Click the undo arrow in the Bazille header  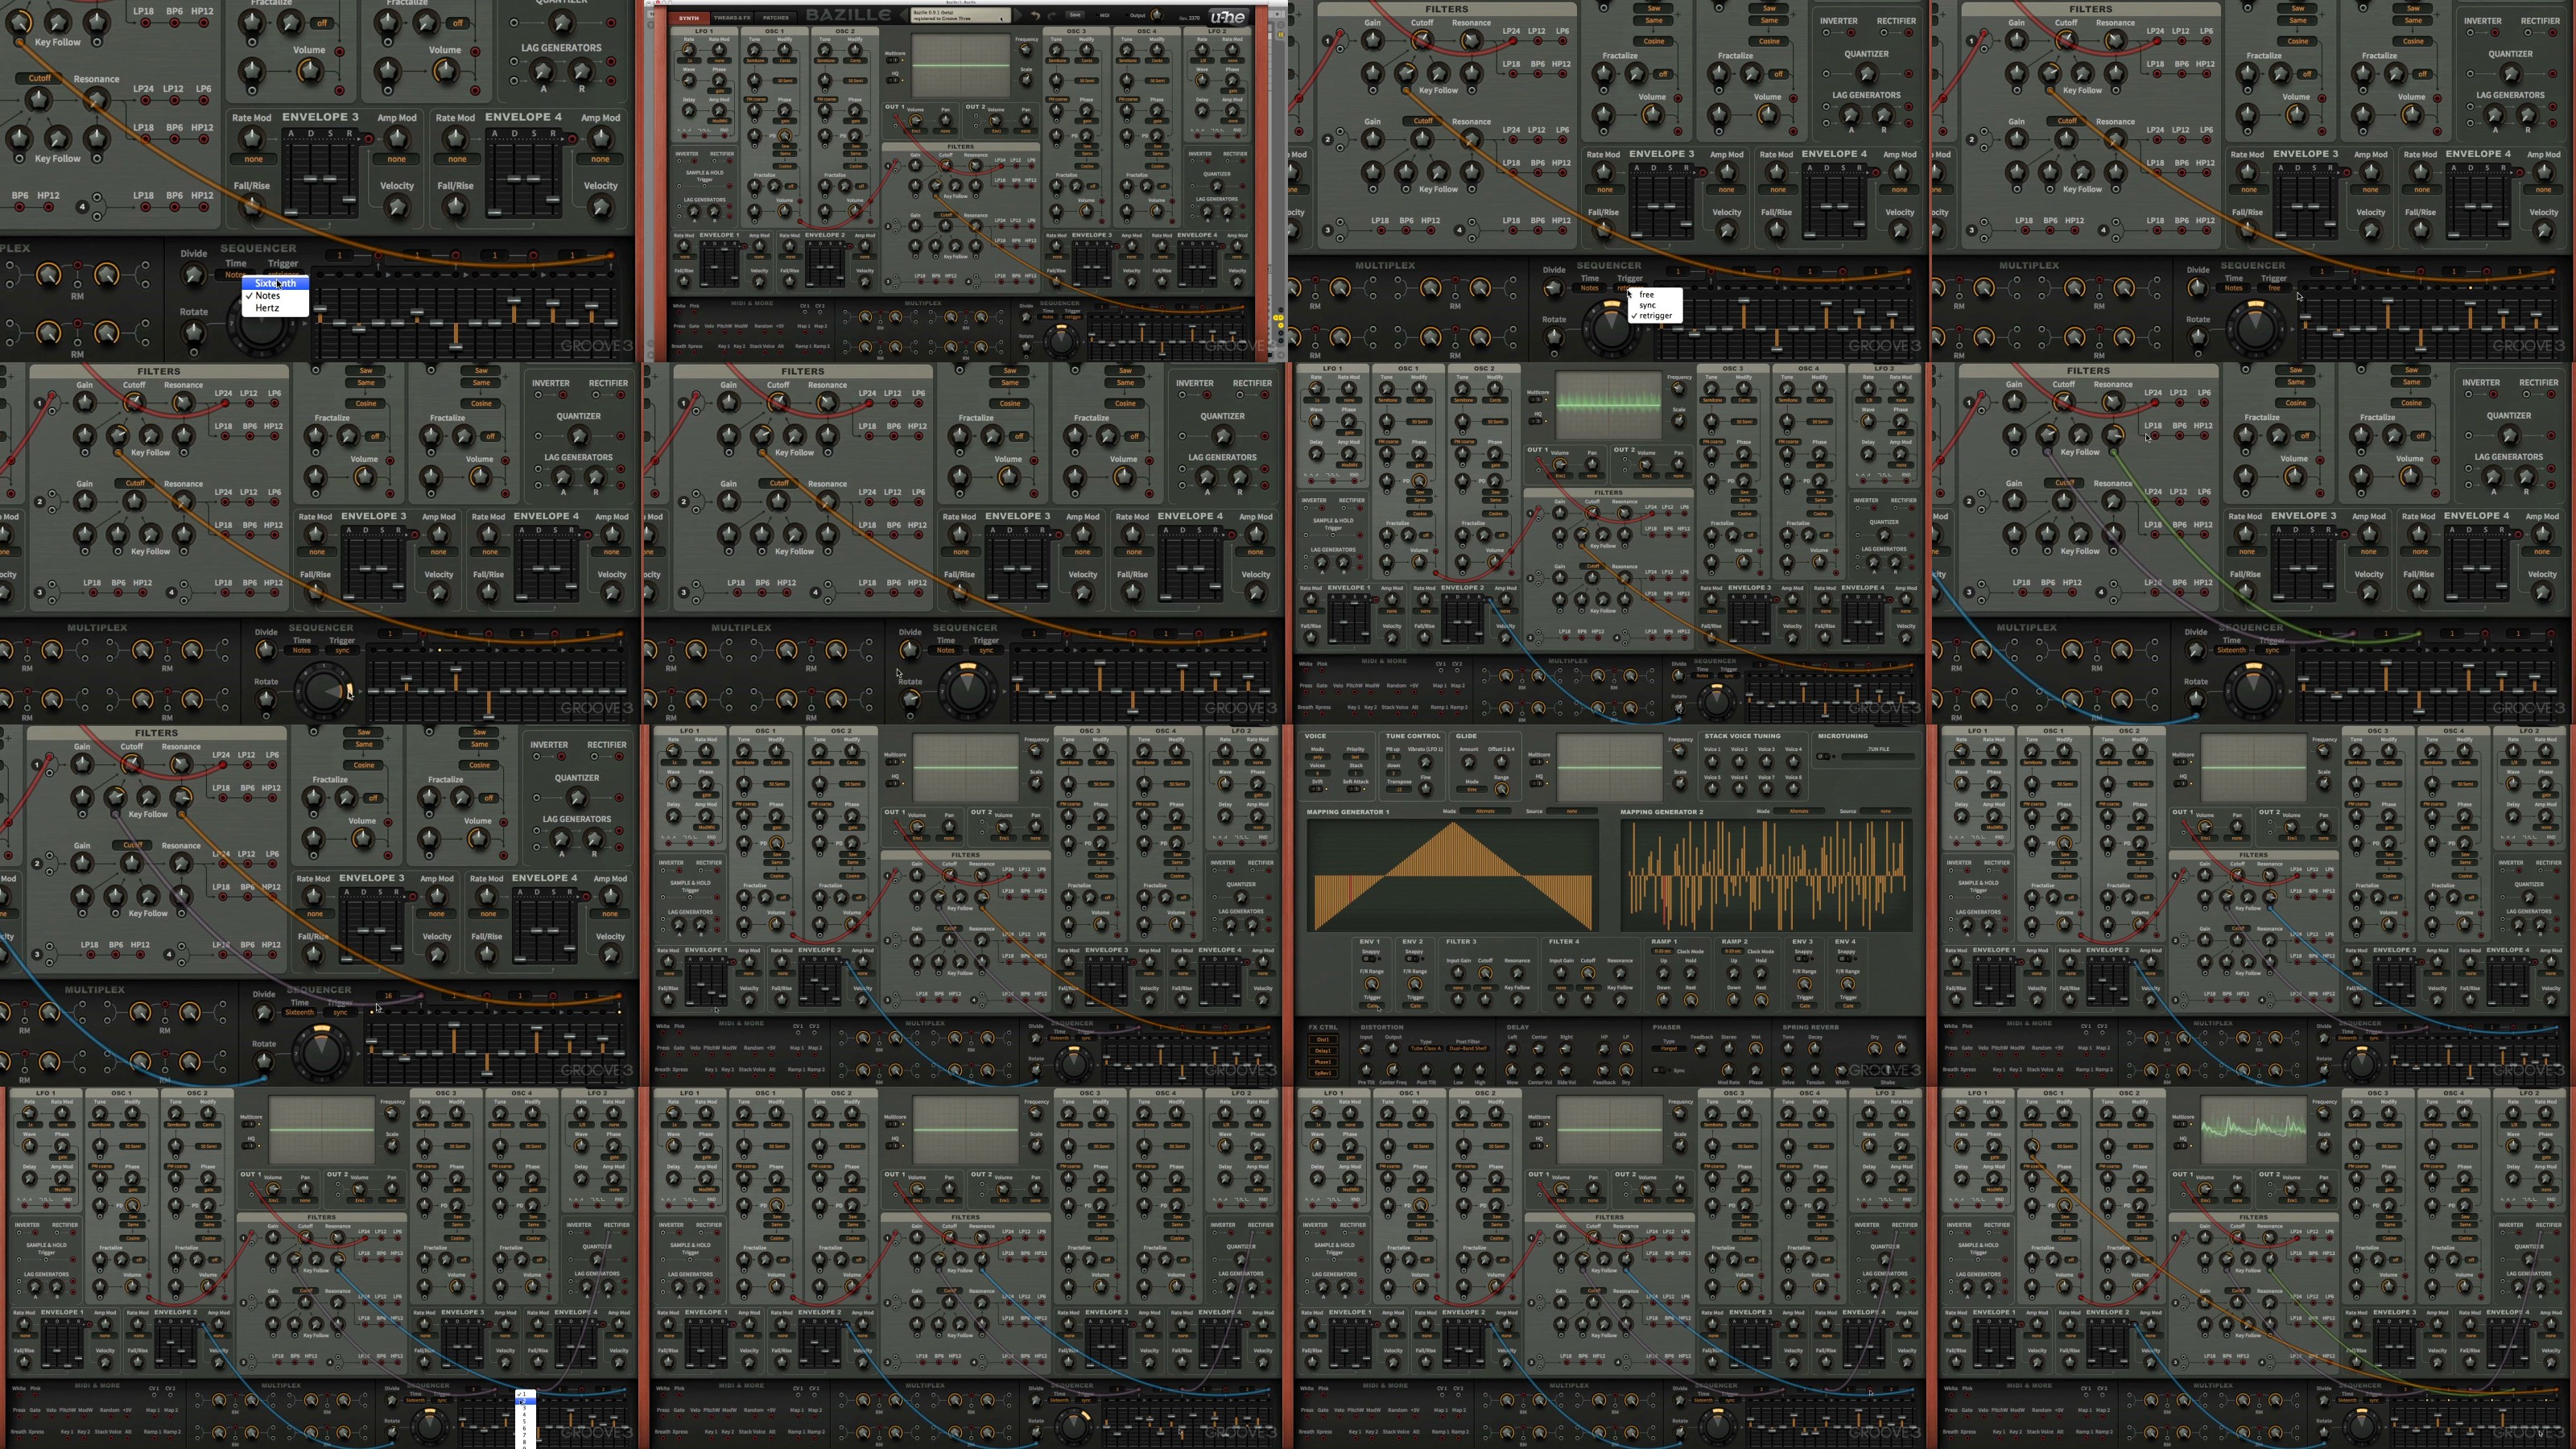click(1036, 16)
